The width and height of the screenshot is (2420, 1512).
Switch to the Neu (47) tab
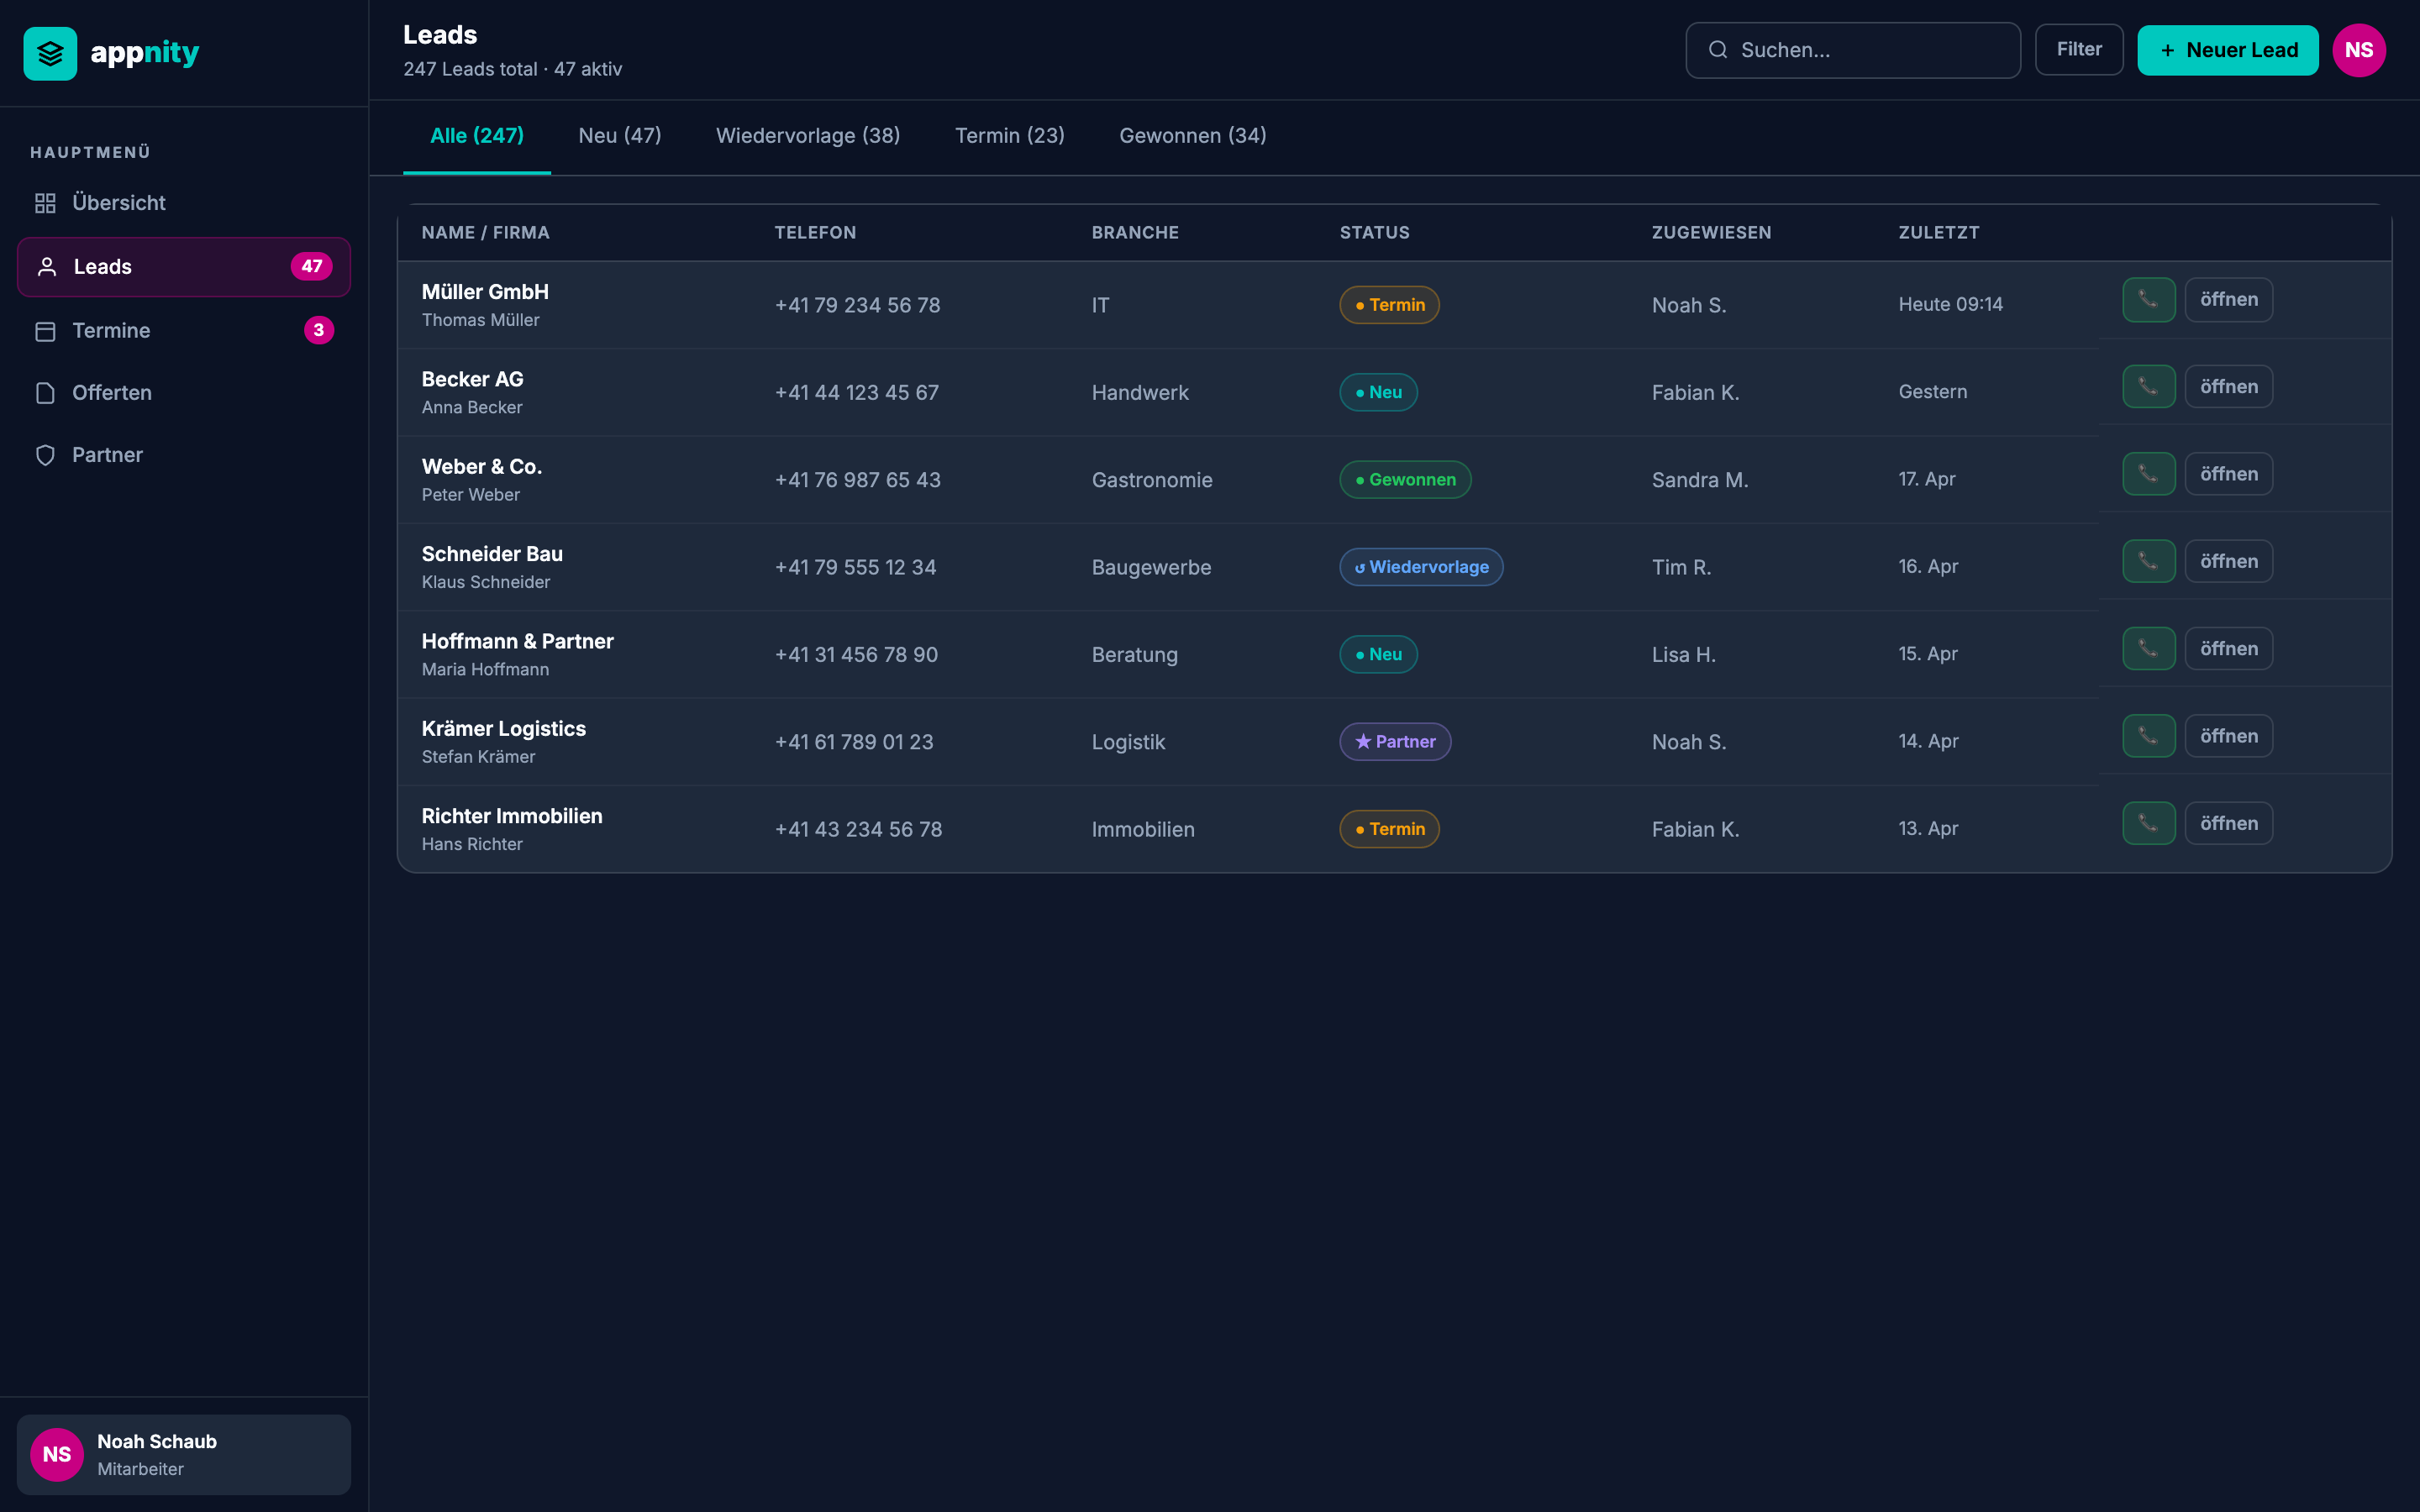[619, 136]
